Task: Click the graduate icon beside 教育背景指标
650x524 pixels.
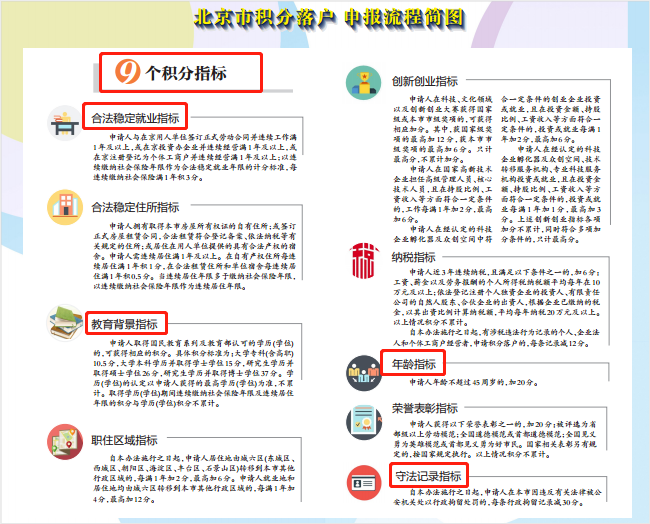Action: [x=65, y=325]
